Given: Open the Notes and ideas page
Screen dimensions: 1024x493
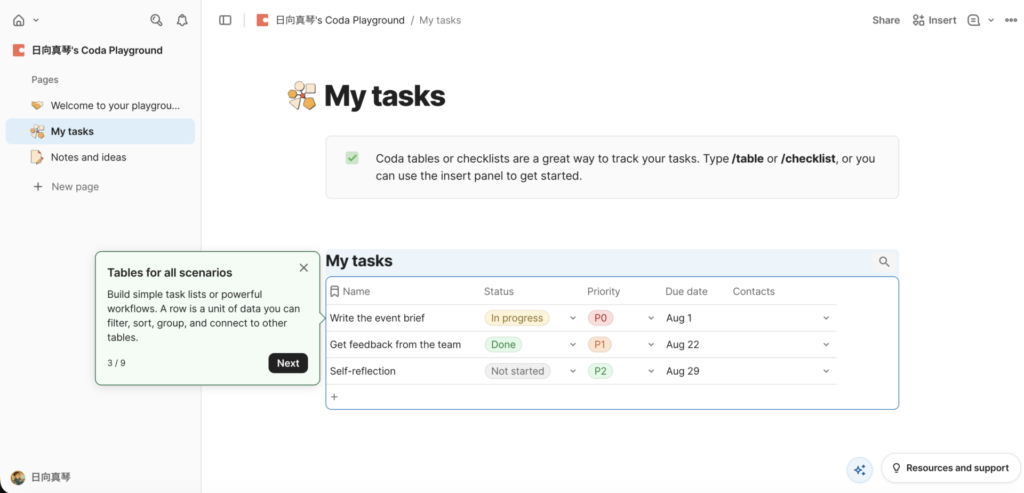Looking at the screenshot, I should (x=88, y=157).
